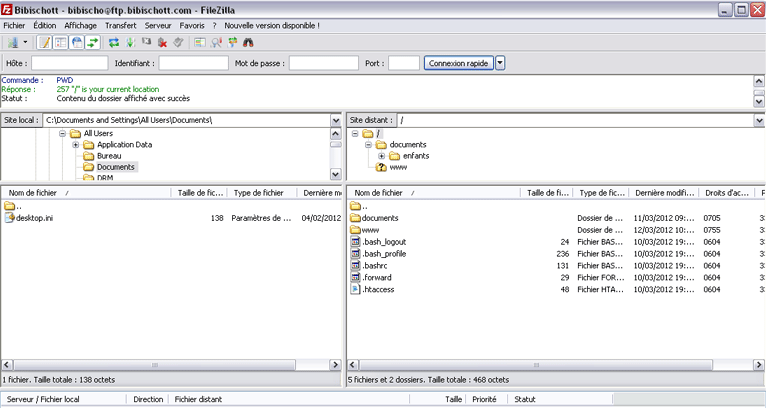Search remote files with binoculars icon
The width and height of the screenshot is (766, 408).
pos(248,43)
